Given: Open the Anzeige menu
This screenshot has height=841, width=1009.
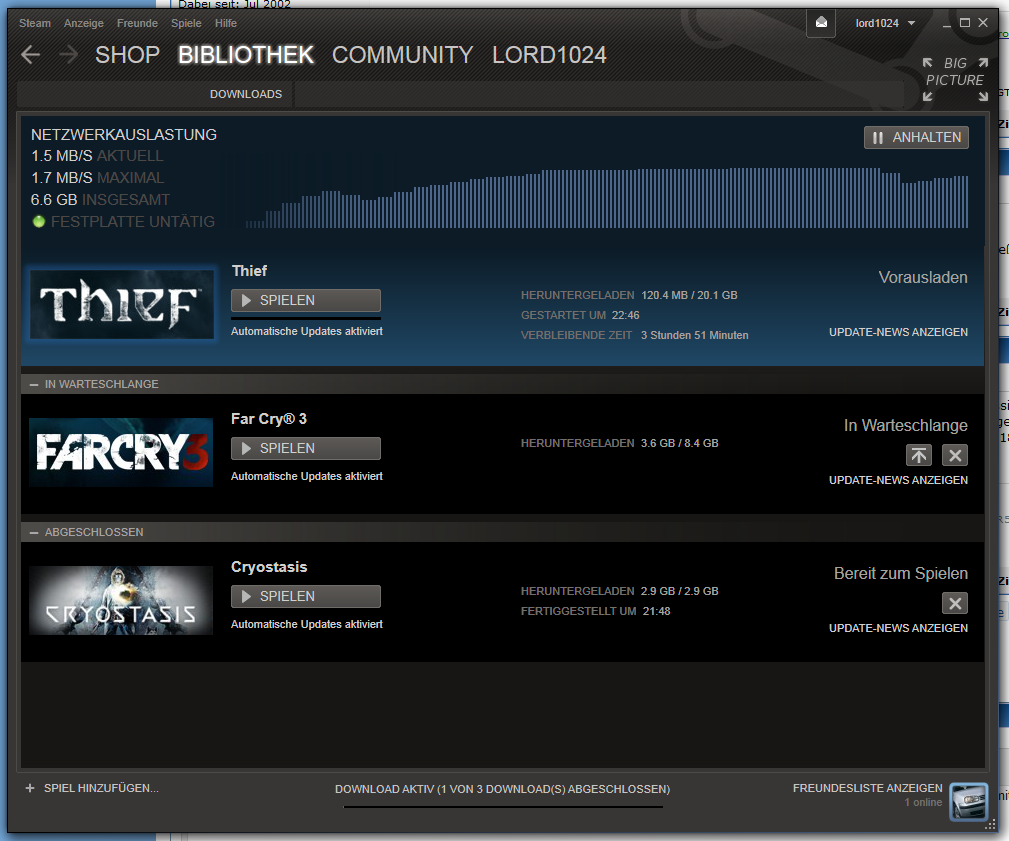Looking at the screenshot, I should (x=84, y=23).
